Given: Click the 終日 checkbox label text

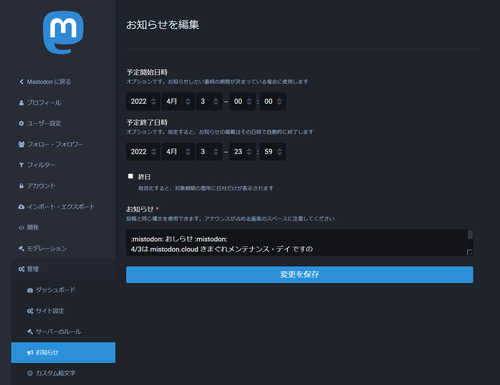Looking at the screenshot, I should click(144, 177).
